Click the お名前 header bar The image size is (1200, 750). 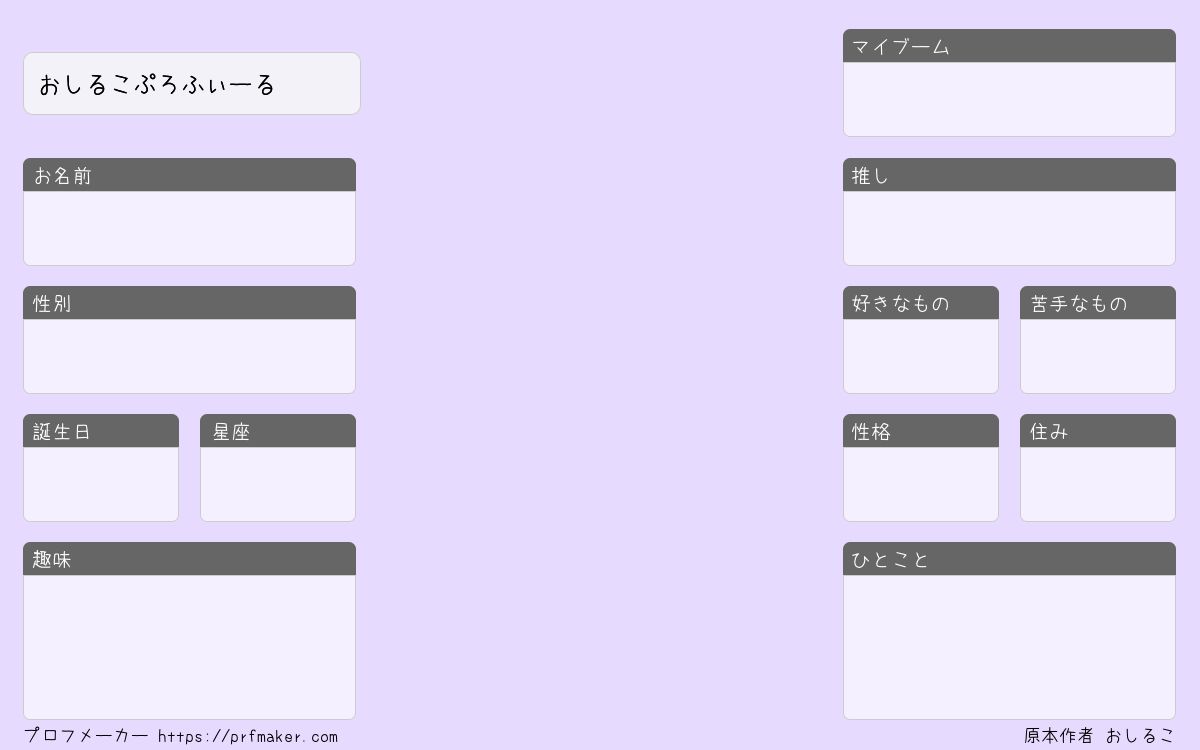click(189, 175)
